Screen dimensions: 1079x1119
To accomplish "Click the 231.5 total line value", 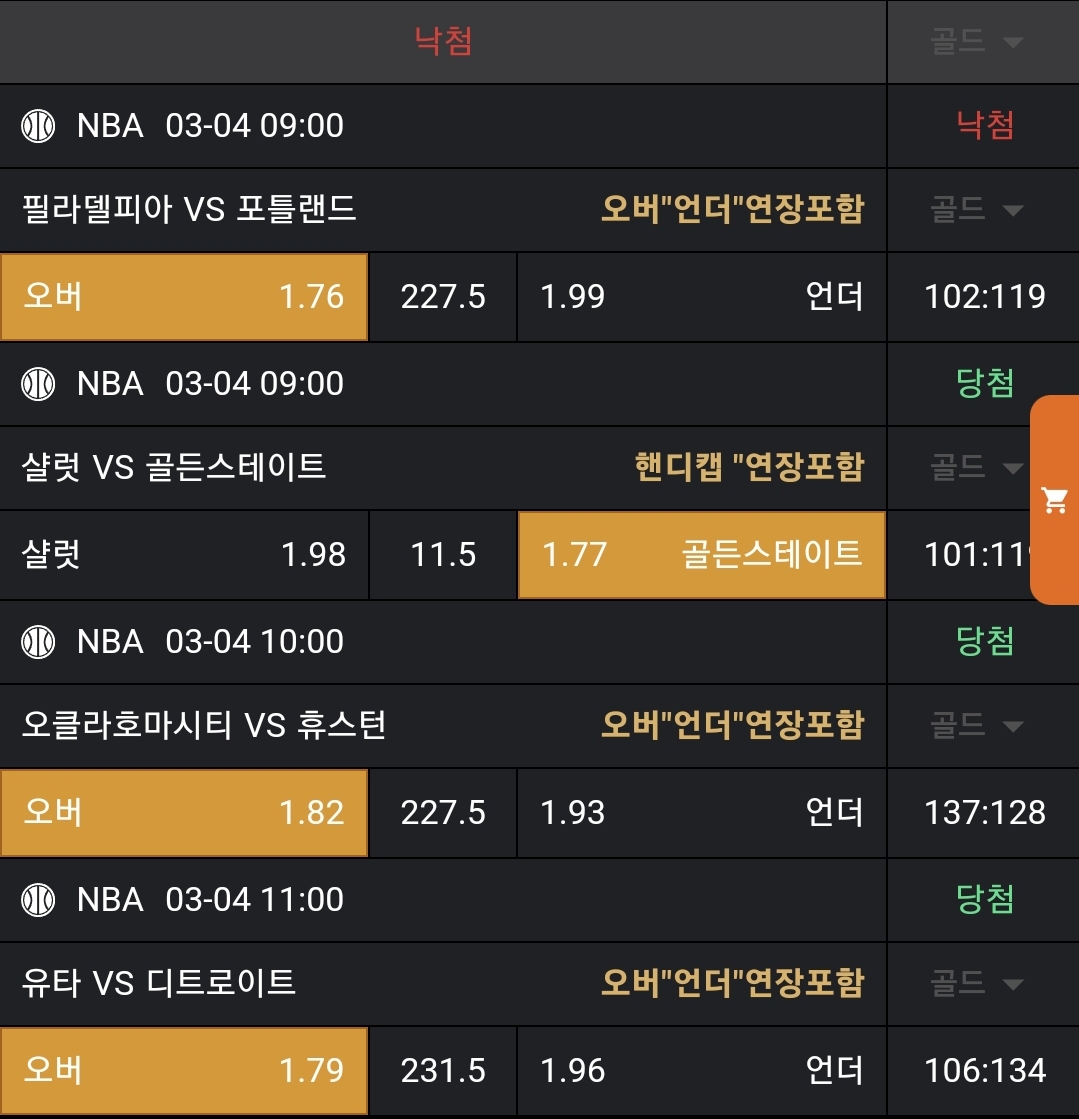I will pos(443,1071).
